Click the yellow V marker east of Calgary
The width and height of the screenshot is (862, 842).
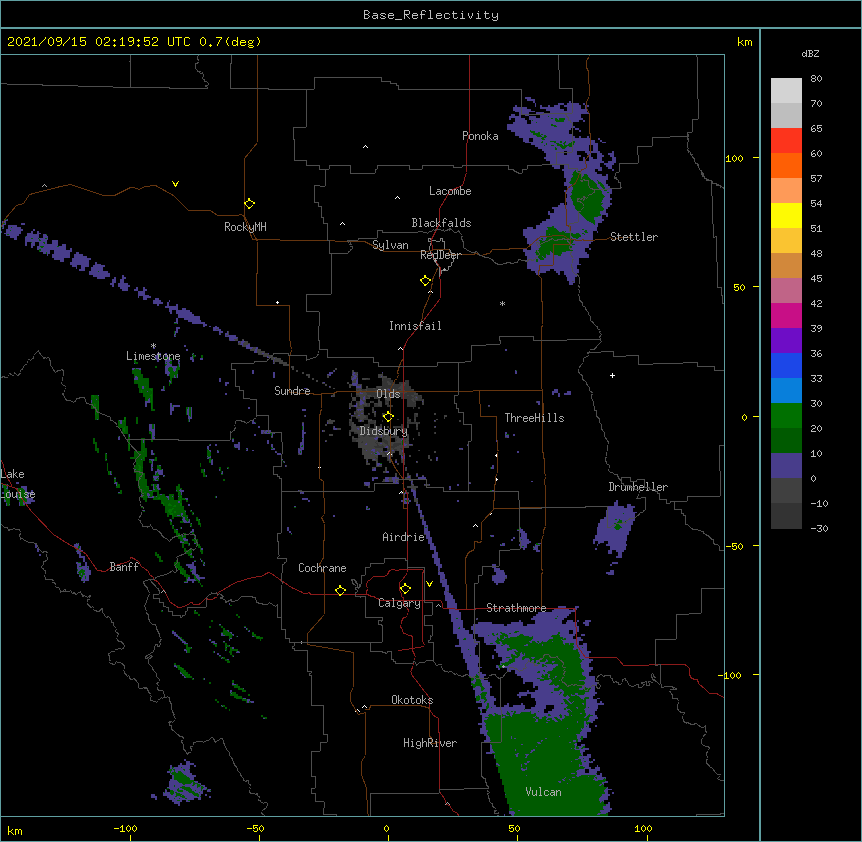(x=429, y=584)
